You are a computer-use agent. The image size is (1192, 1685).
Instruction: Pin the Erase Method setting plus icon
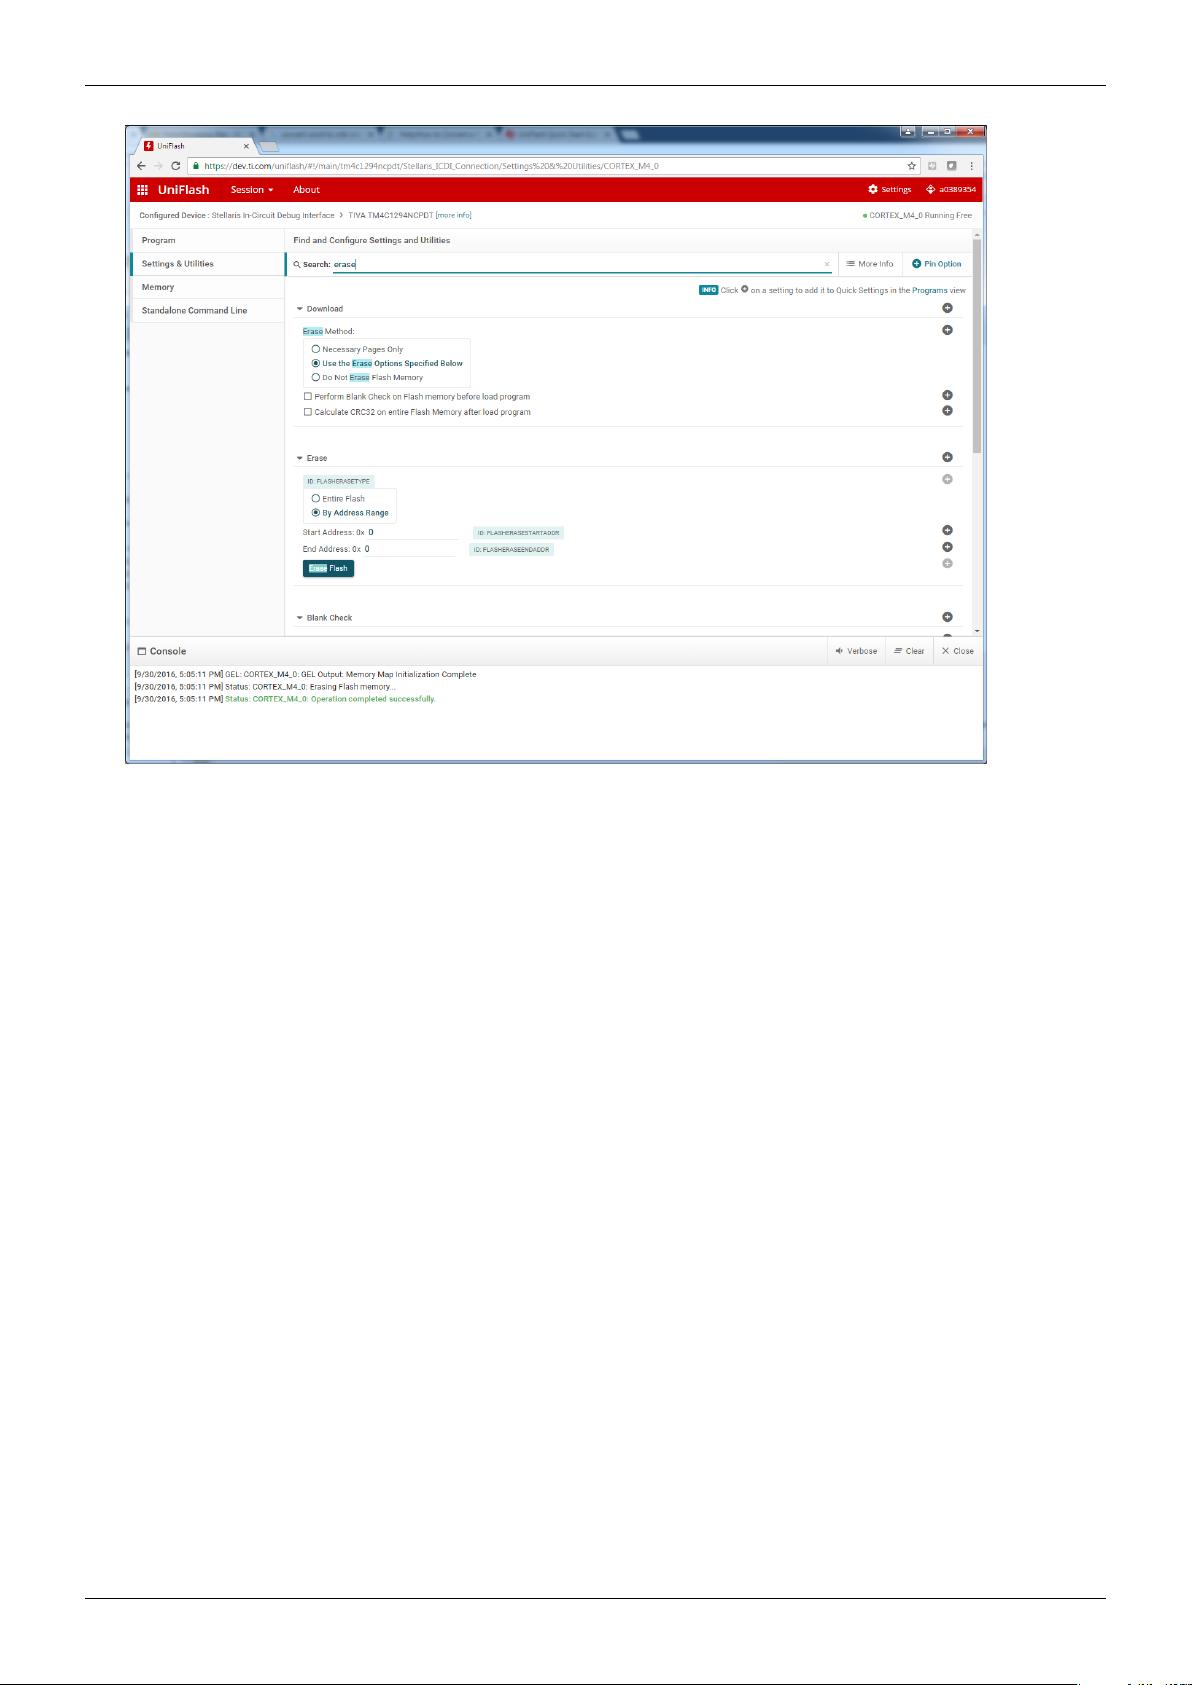947,330
